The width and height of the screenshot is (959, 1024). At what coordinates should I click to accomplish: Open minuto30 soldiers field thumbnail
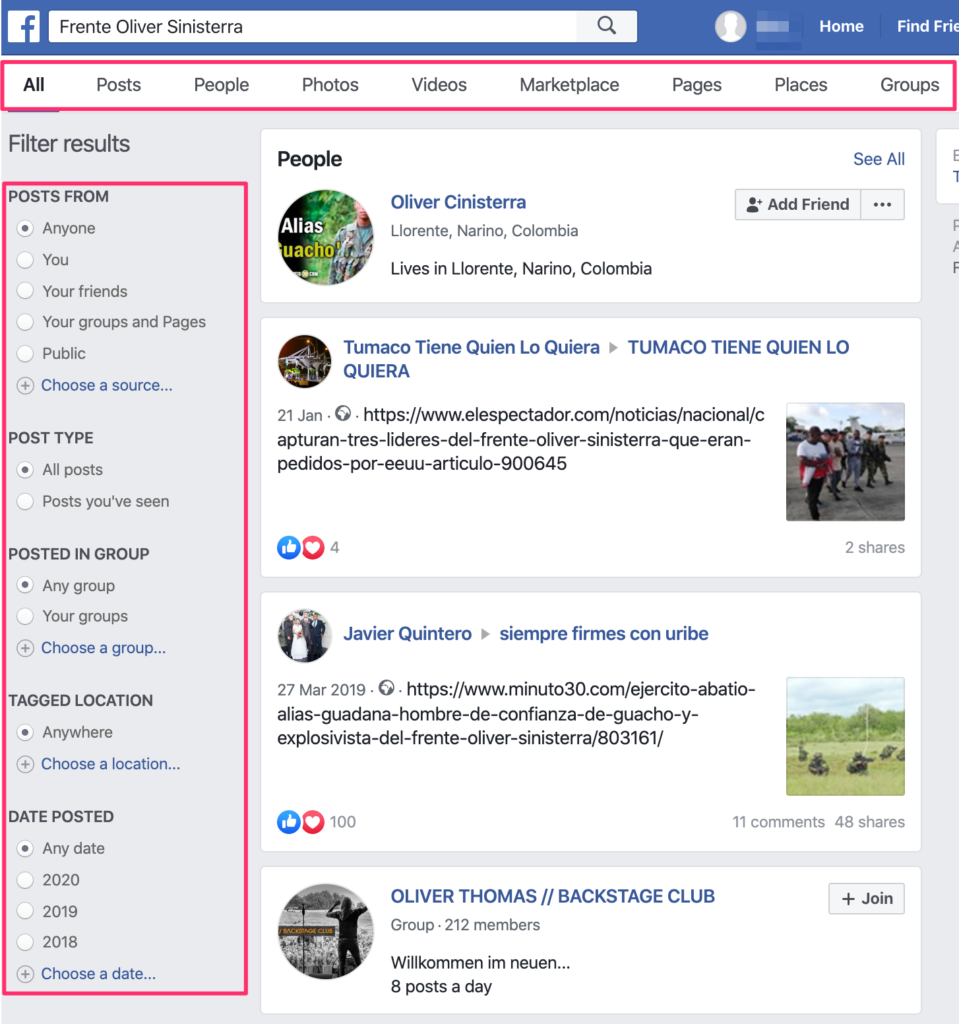coord(845,736)
